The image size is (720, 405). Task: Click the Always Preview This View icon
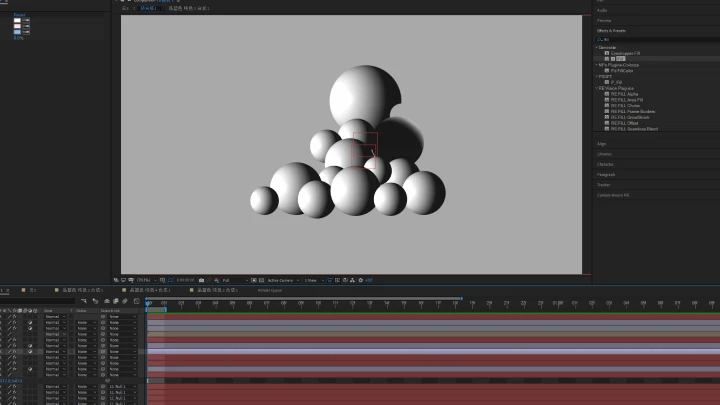click(x=116, y=280)
